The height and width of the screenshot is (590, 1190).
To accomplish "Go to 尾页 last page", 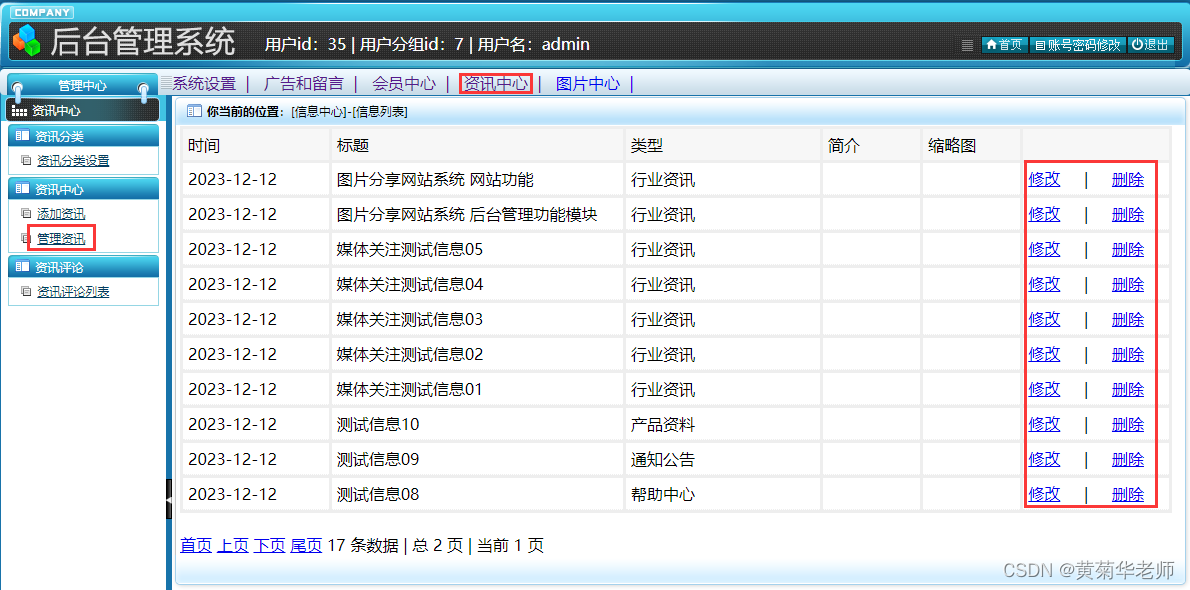I will (306, 545).
